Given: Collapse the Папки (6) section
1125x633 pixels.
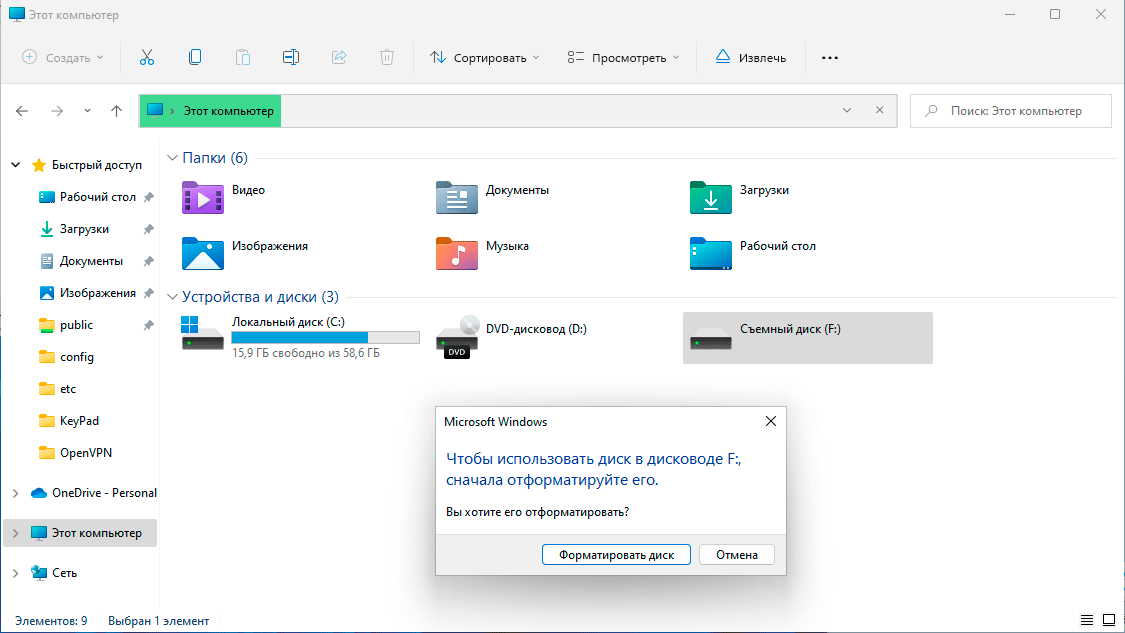Looking at the screenshot, I should click(x=172, y=158).
